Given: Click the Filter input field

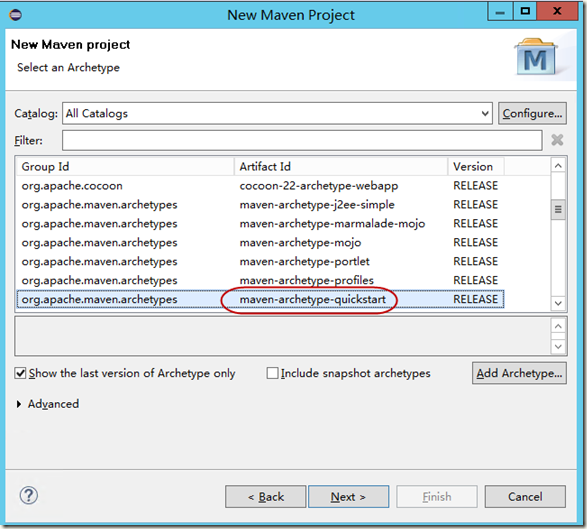Looking at the screenshot, I should [302, 140].
